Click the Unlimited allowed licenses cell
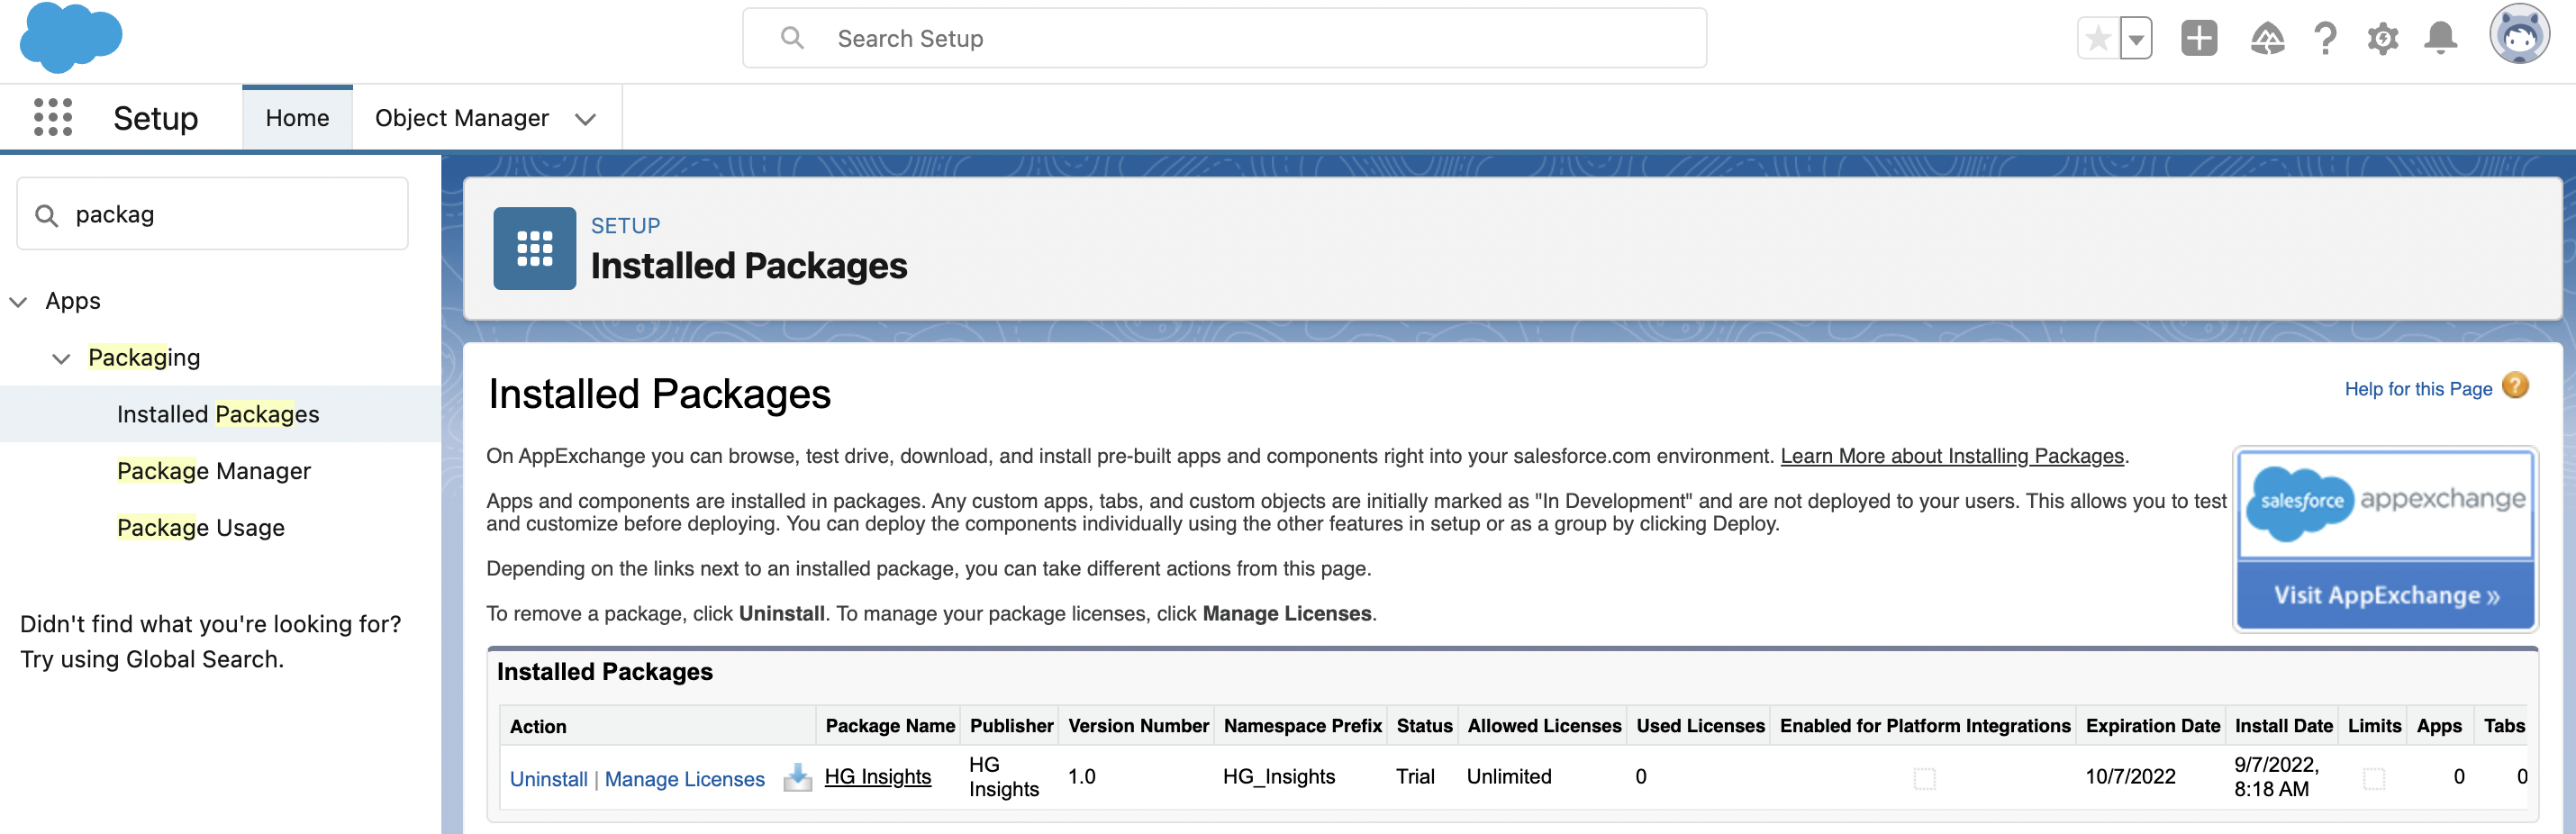Viewport: 2576px width, 834px height. click(1509, 776)
